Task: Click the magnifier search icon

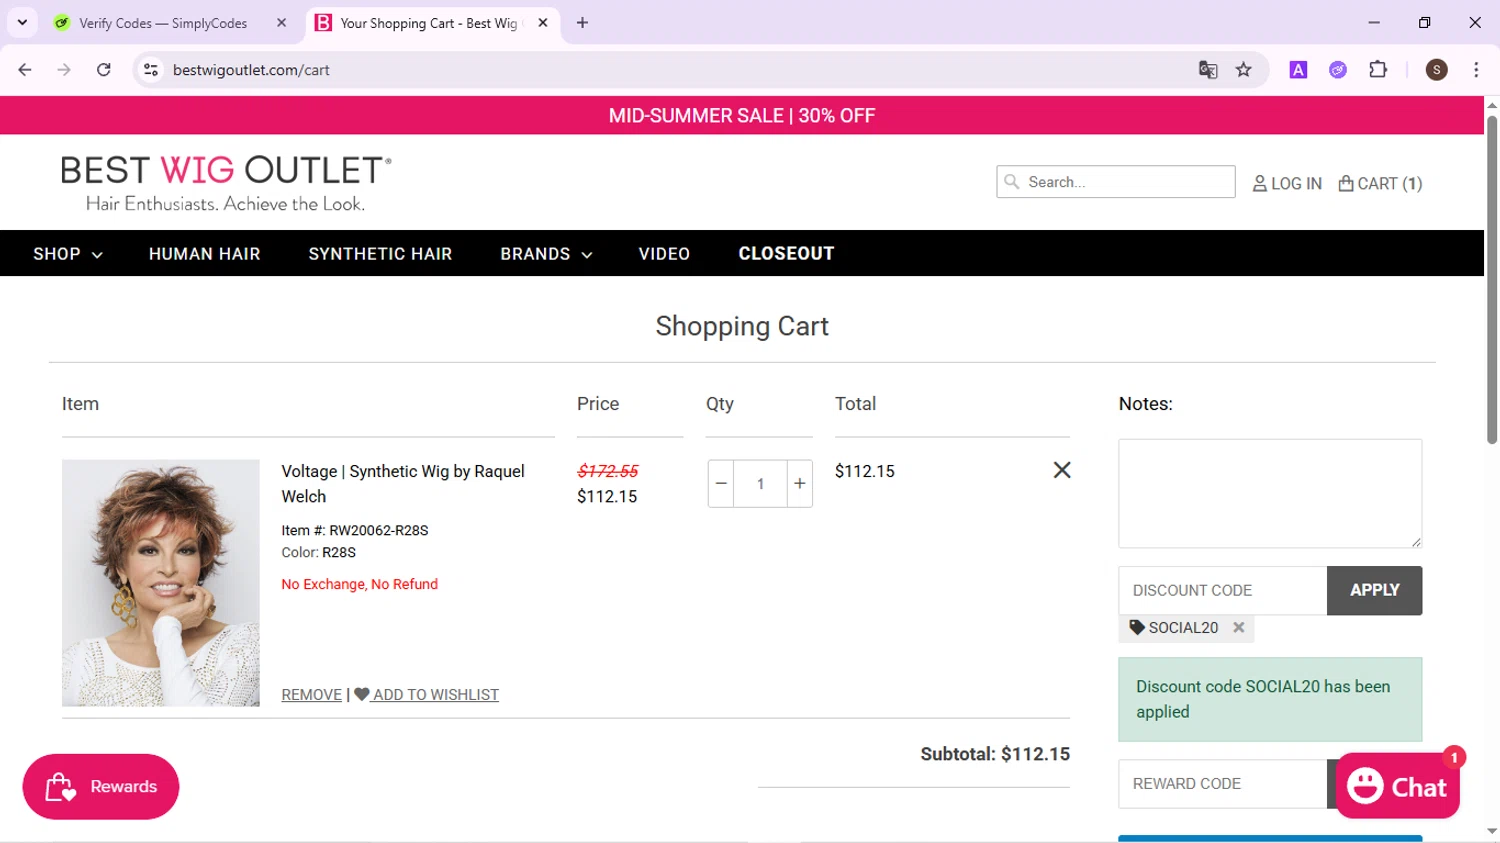Action: (1012, 182)
